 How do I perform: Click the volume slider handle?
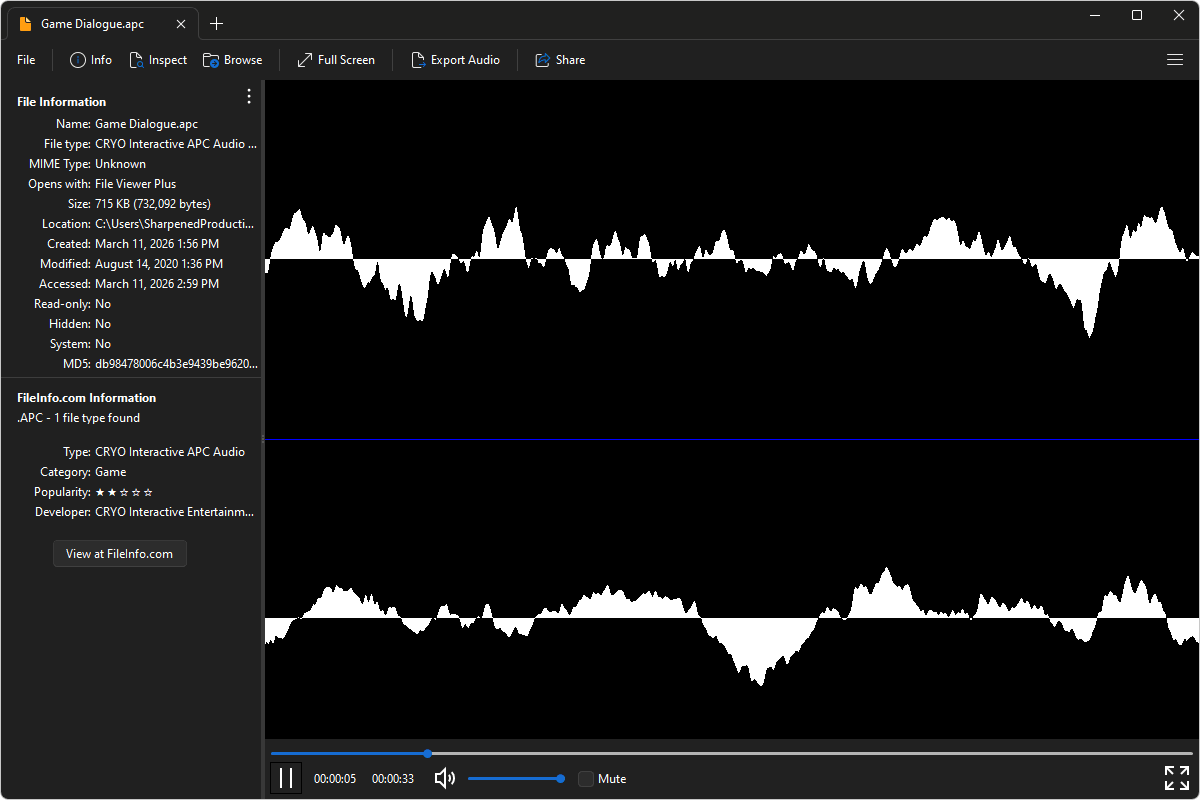coord(561,778)
